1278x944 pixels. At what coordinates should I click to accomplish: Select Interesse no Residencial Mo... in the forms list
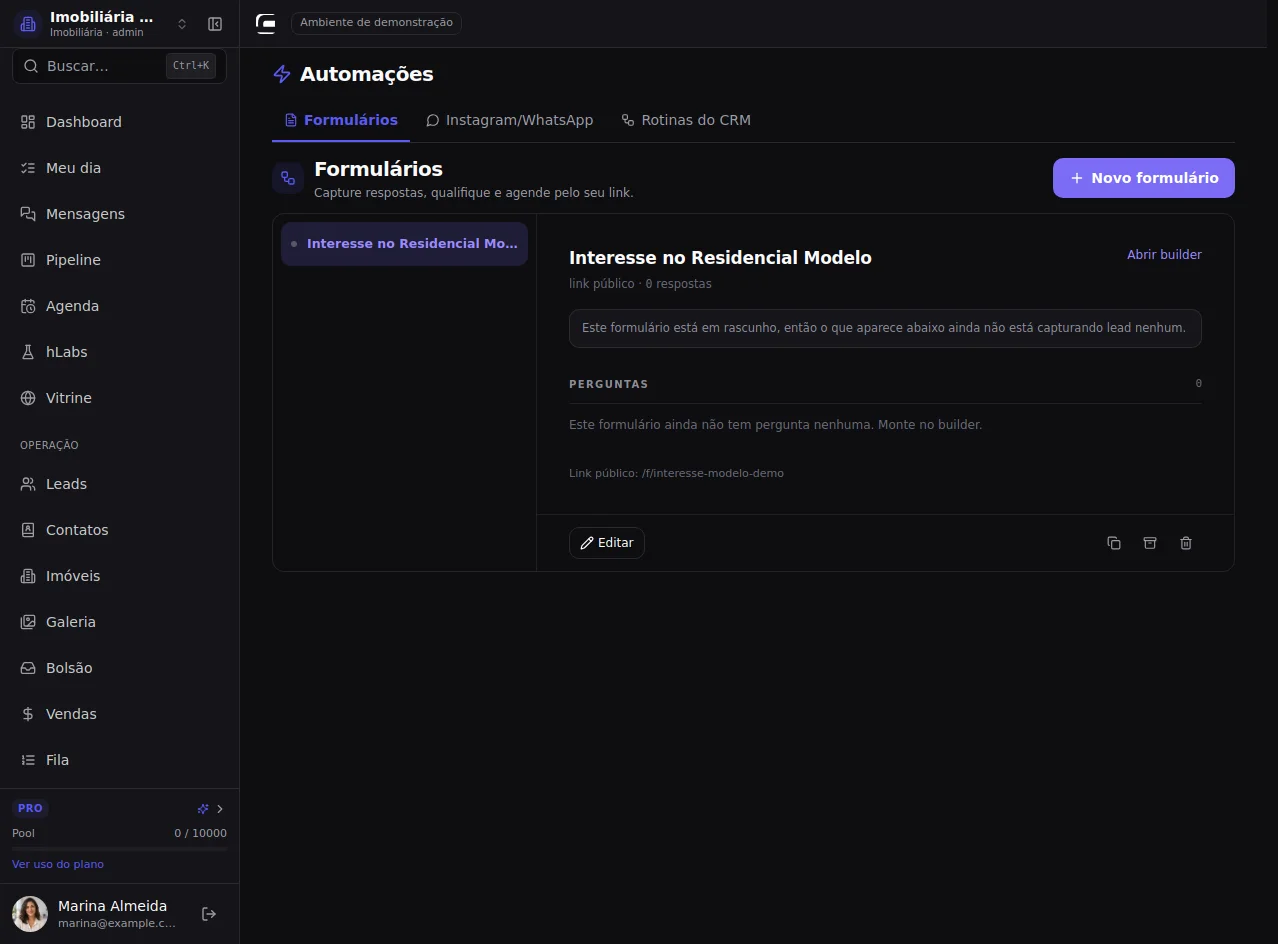pyautogui.click(x=404, y=244)
